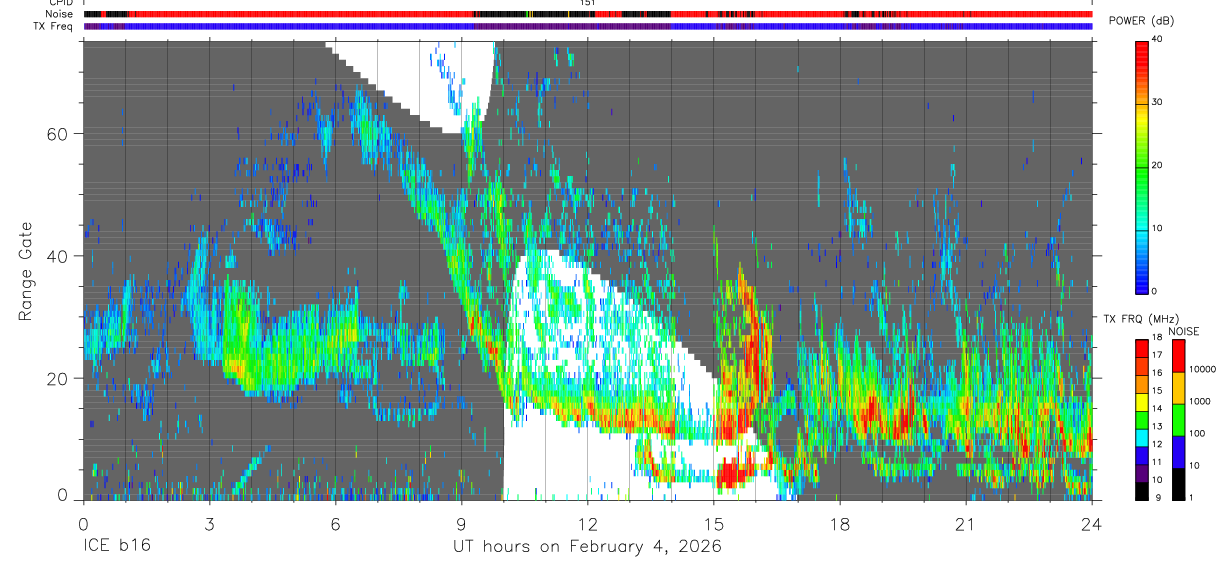Screen dimensions: 1228x567
Task: Pick the black swatch in NOISE legend
Action: (x=1178, y=483)
